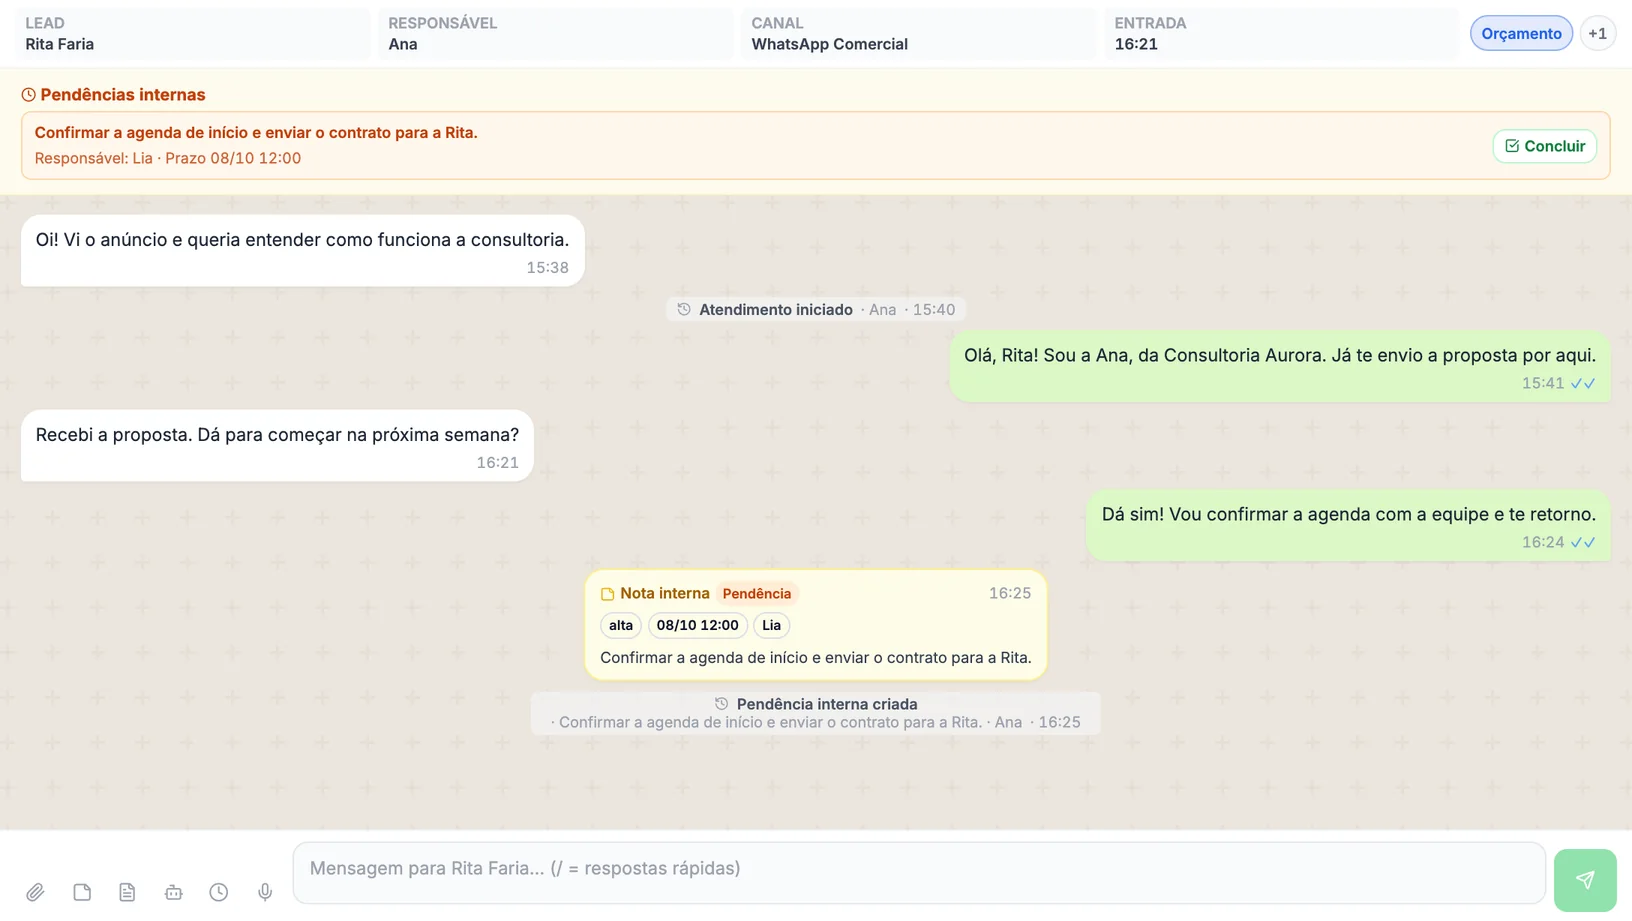Select message 'Olá, Rita! Sou a Ana...'
The width and height of the screenshot is (1632, 921).
(x=1280, y=366)
